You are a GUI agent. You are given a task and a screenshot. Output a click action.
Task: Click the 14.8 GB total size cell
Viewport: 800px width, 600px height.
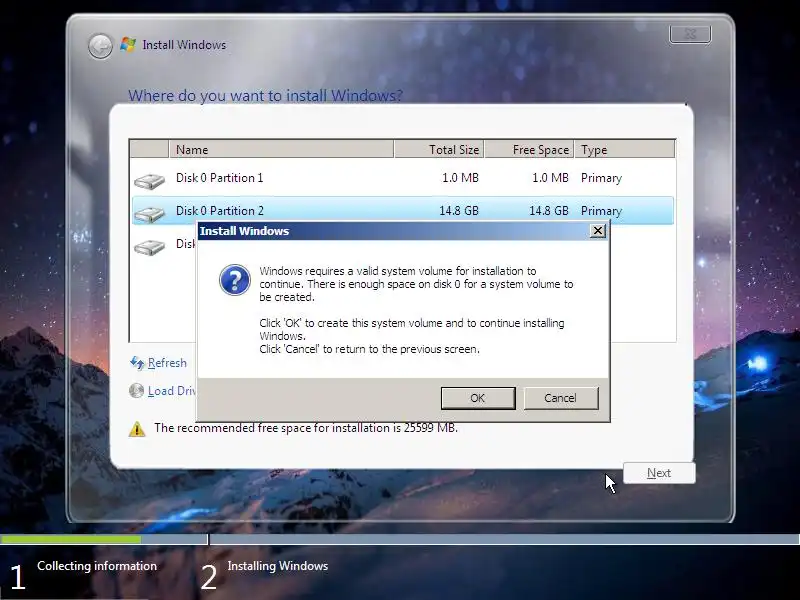click(459, 211)
